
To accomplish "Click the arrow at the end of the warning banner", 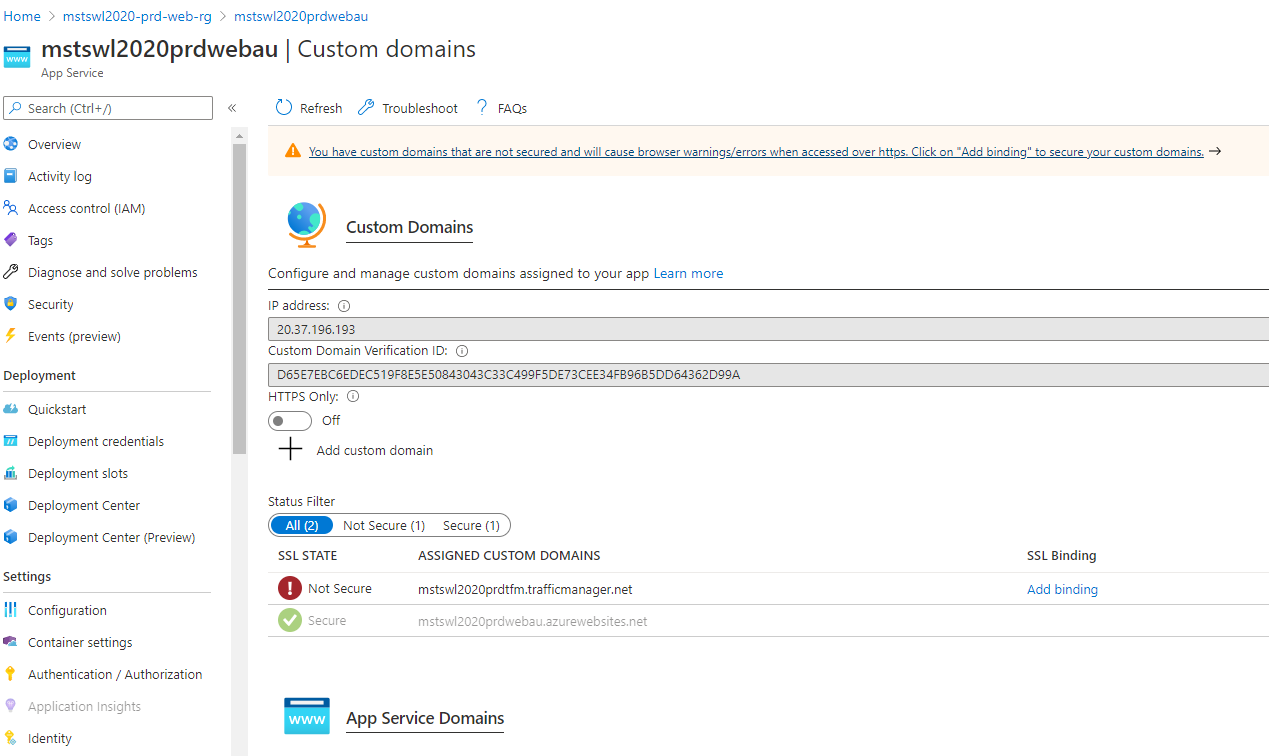I will 1215,151.
